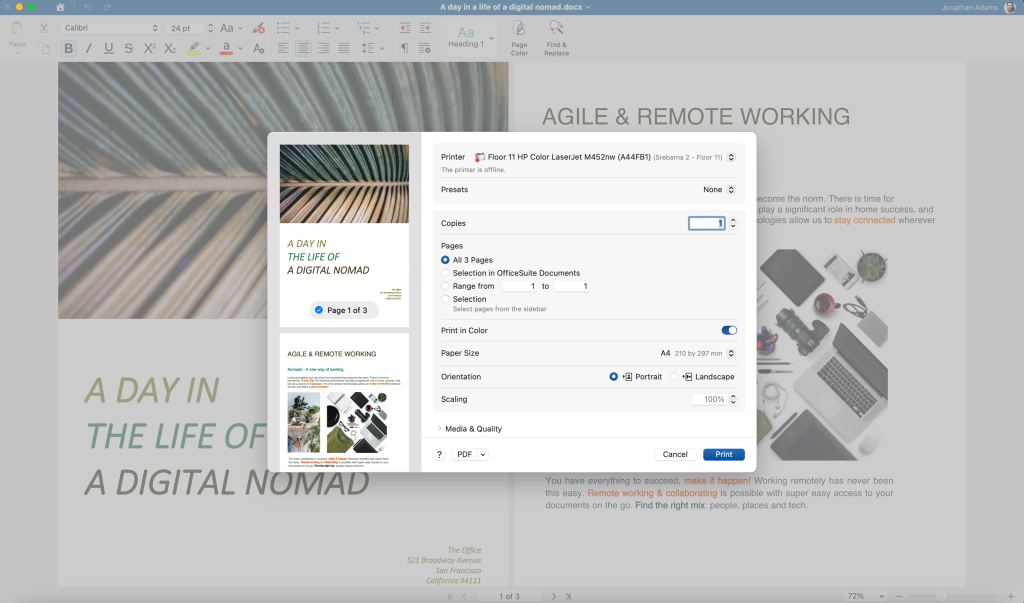This screenshot has width=1024, height=603.
Task: Toggle Bold formatting in the toolbar
Action: pyautogui.click(x=68, y=48)
